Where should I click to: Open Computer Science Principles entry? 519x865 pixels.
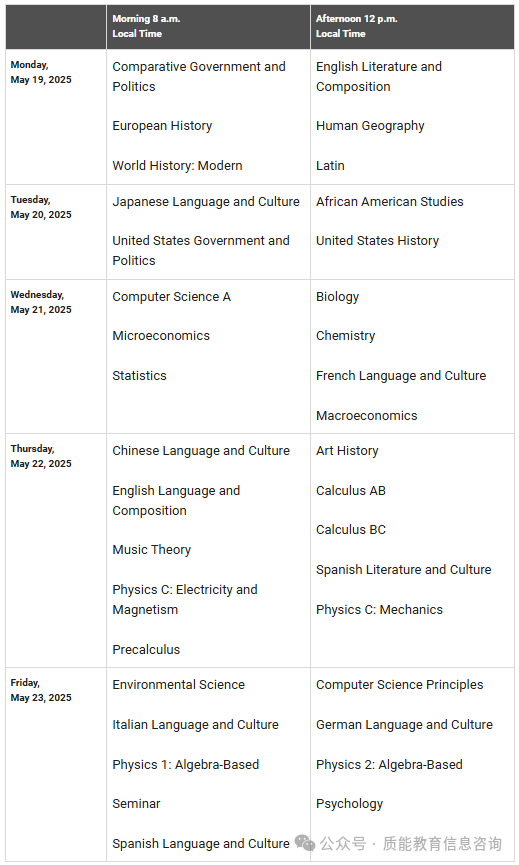pos(400,685)
